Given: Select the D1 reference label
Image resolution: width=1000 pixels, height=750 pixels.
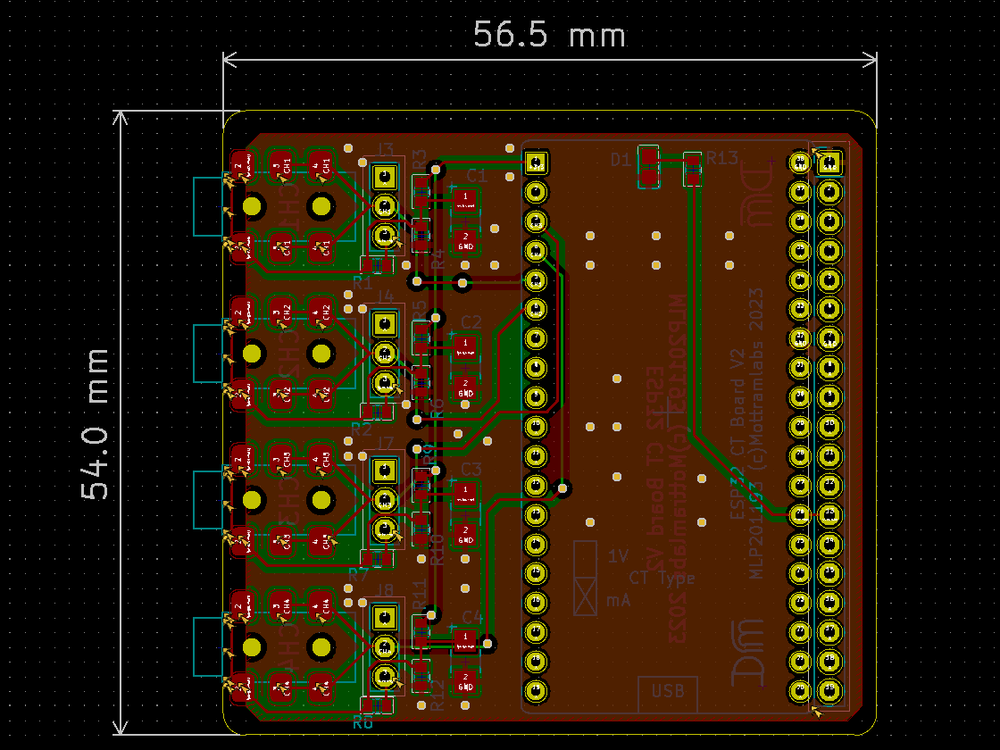Looking at the screenshot, I should pos(621,159).
